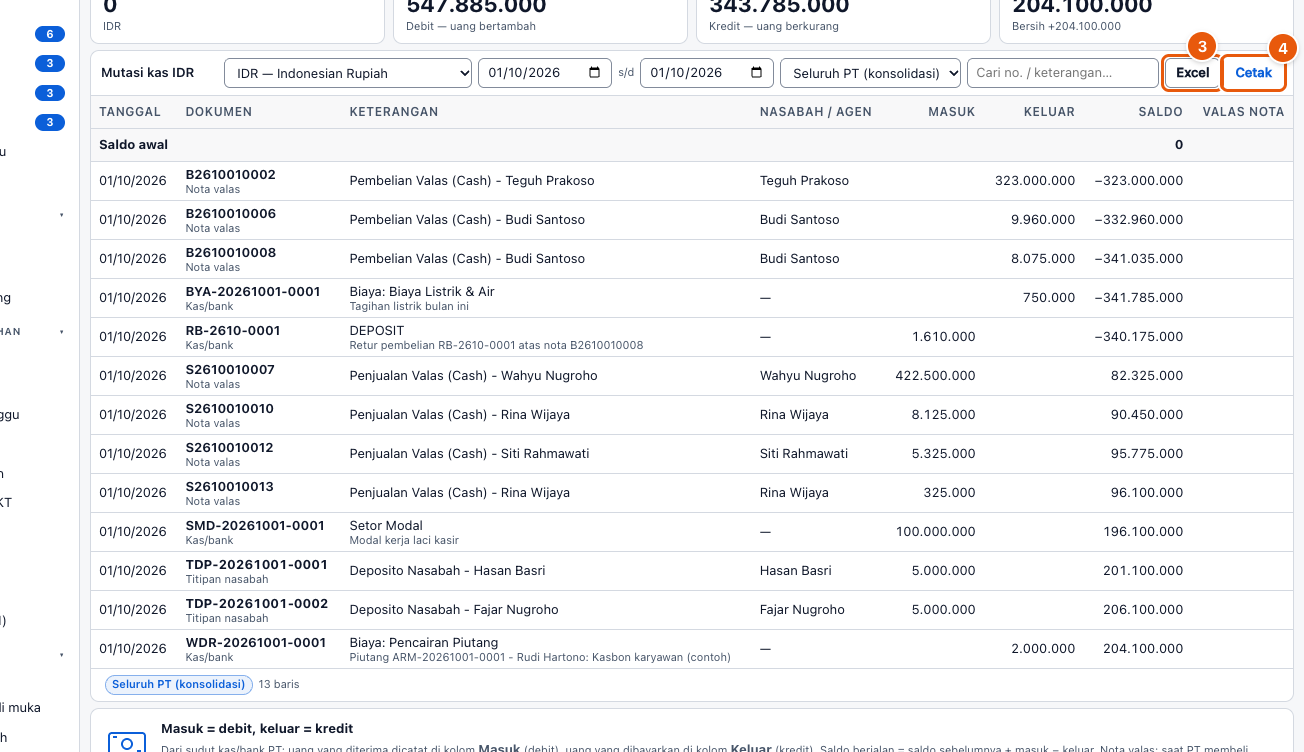The image size is (1304, 752).
Task: Select document number S2610010013
Action: pos(230,487)
